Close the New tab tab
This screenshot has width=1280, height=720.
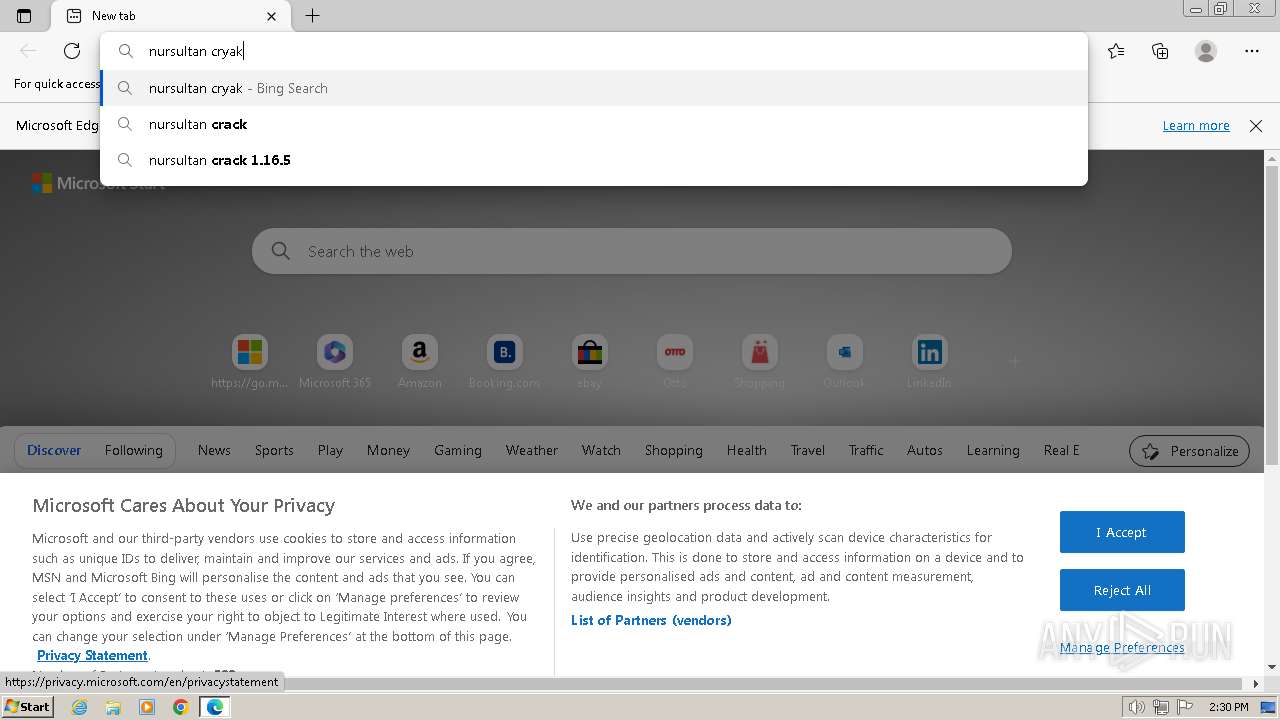click(272, 16)
